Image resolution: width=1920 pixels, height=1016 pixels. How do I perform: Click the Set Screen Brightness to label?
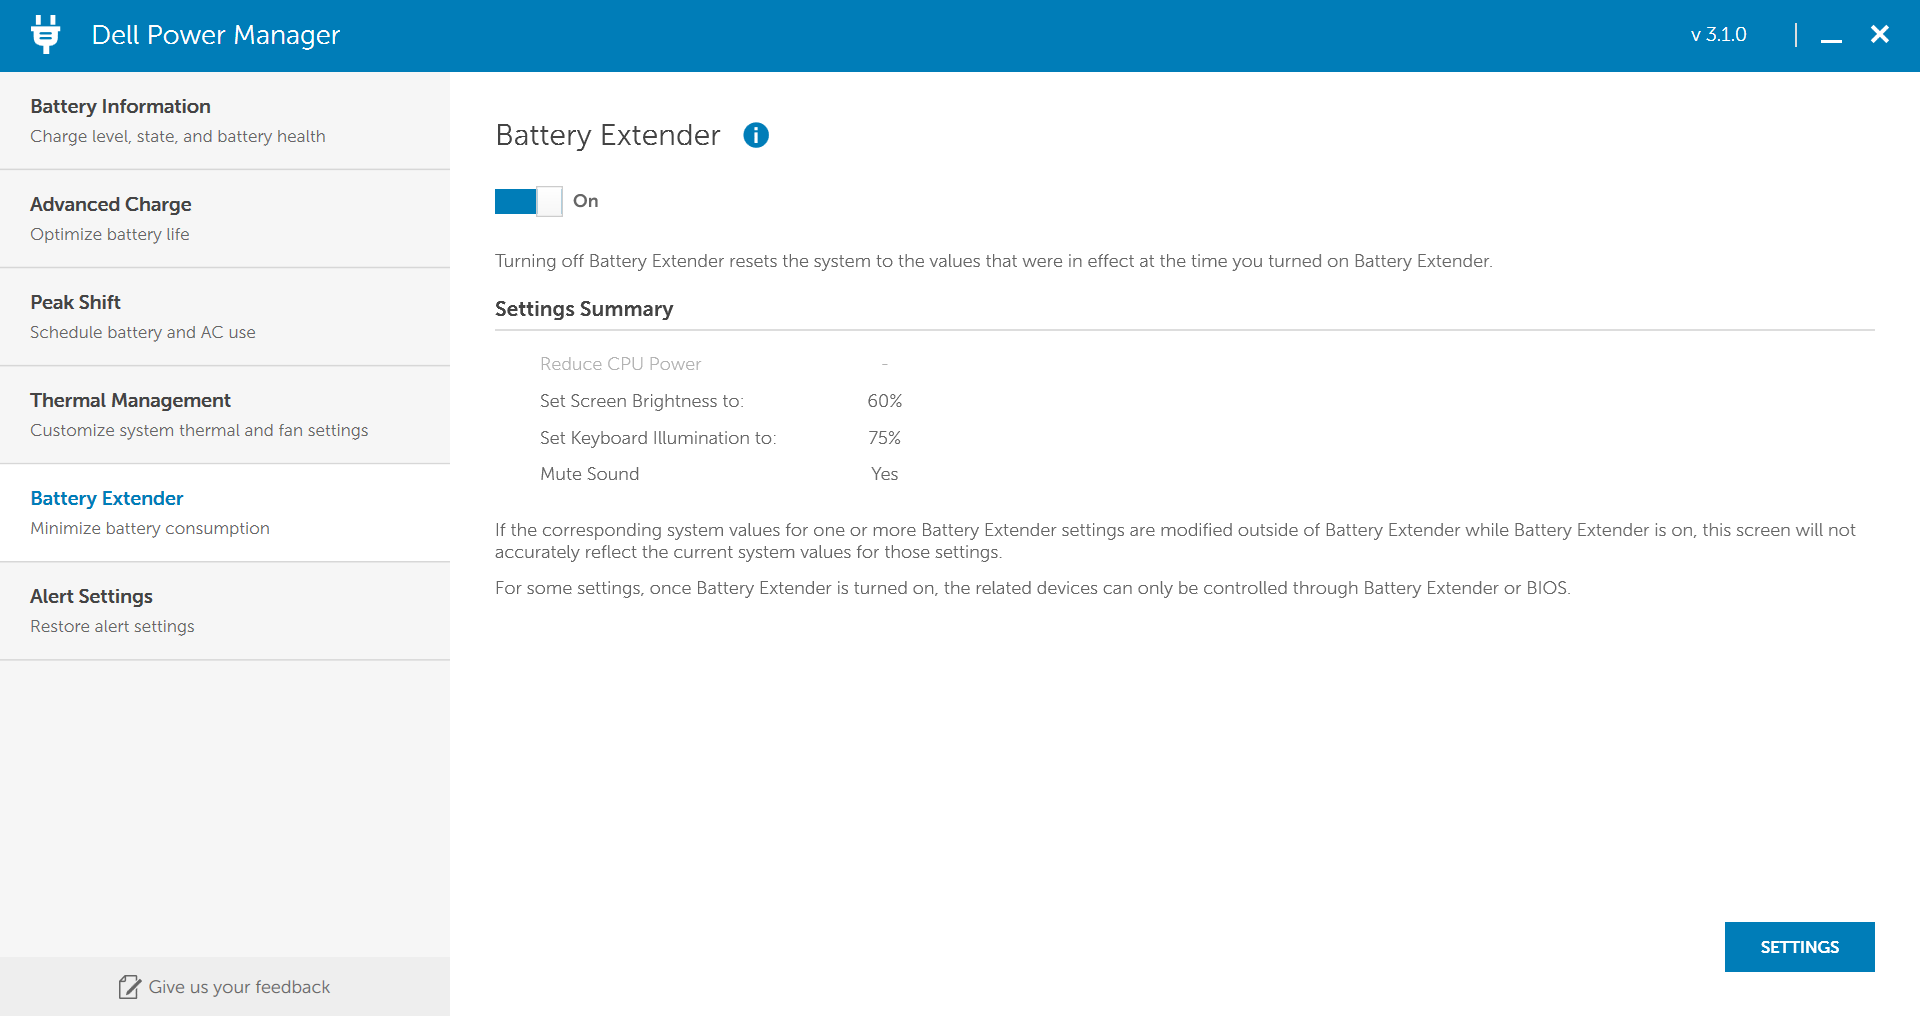642,401
